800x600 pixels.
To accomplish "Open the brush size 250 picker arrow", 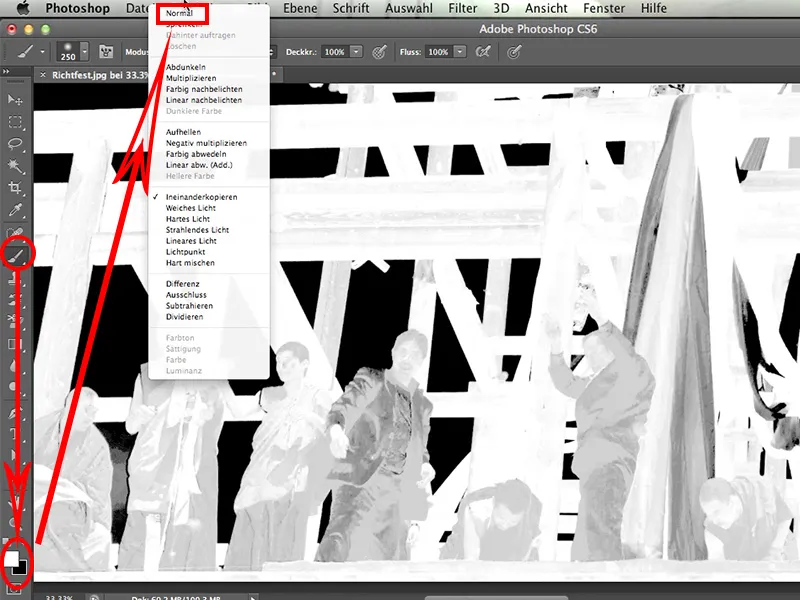I will tap(85, 52).
